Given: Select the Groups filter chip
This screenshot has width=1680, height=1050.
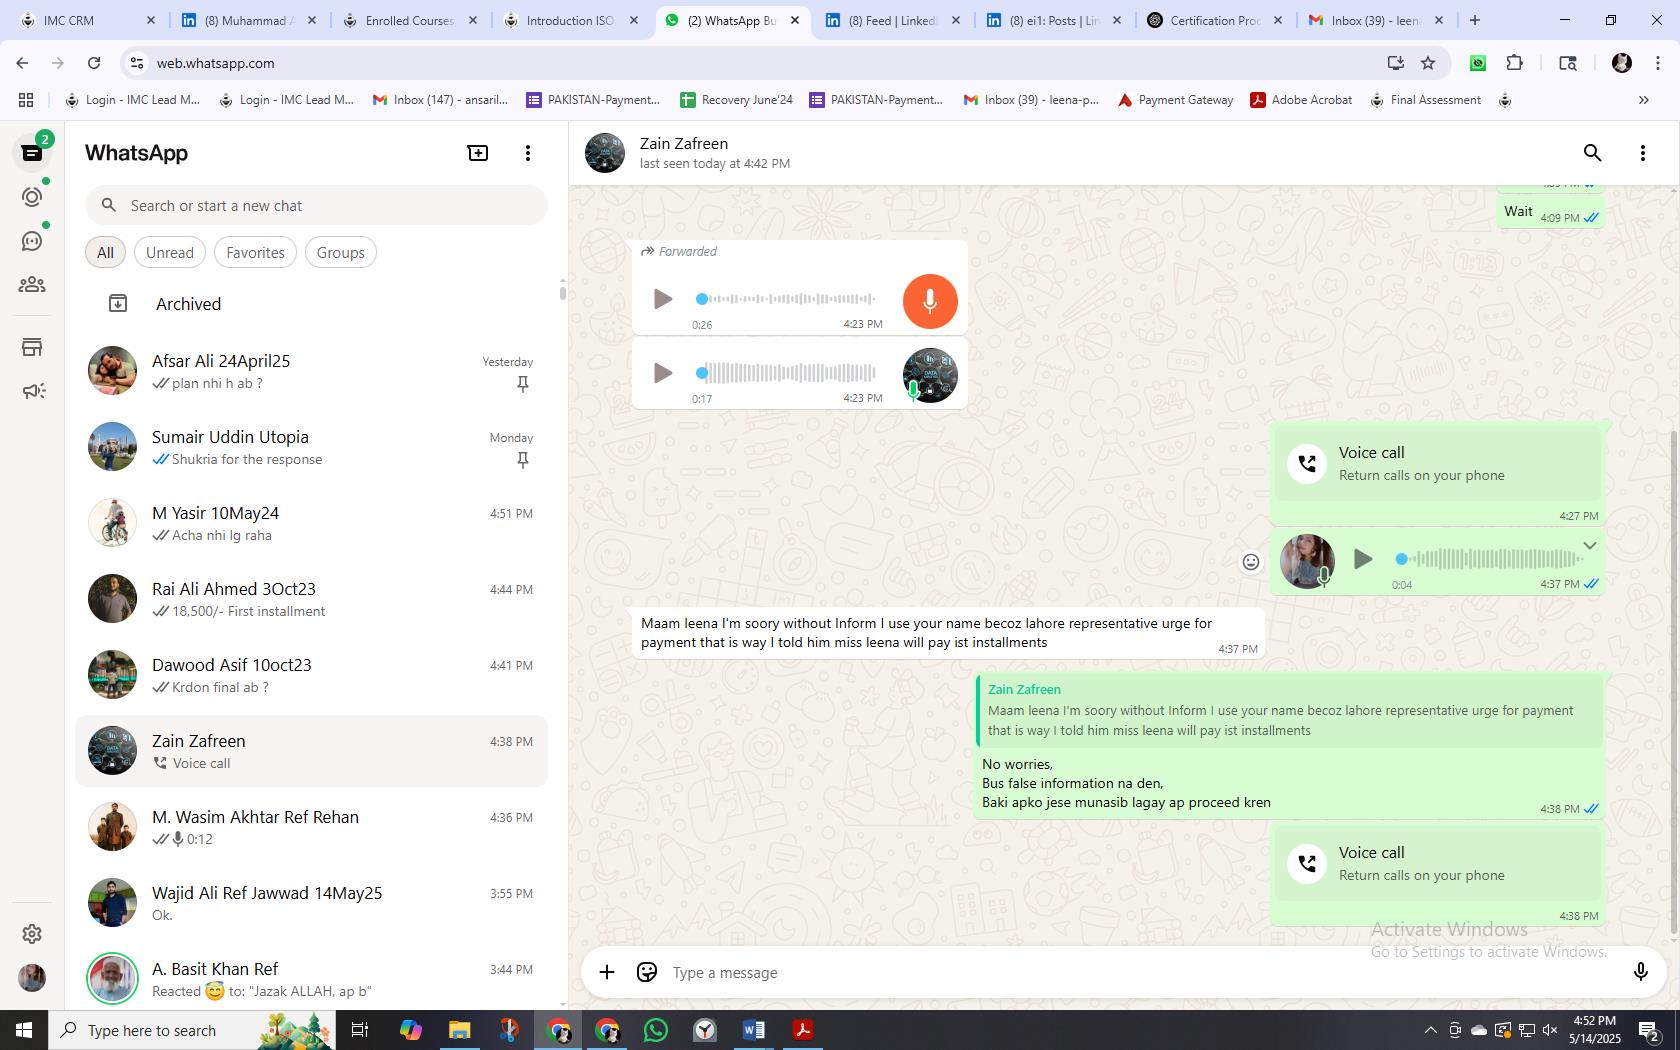Looking at the screenshot, I should 340,252.
